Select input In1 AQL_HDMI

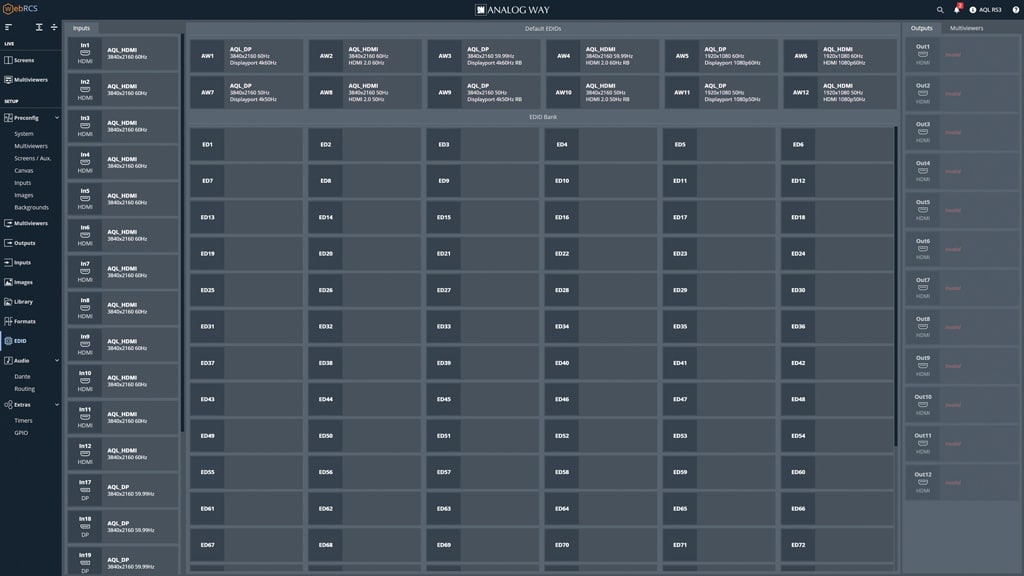(x=122, y=53)
